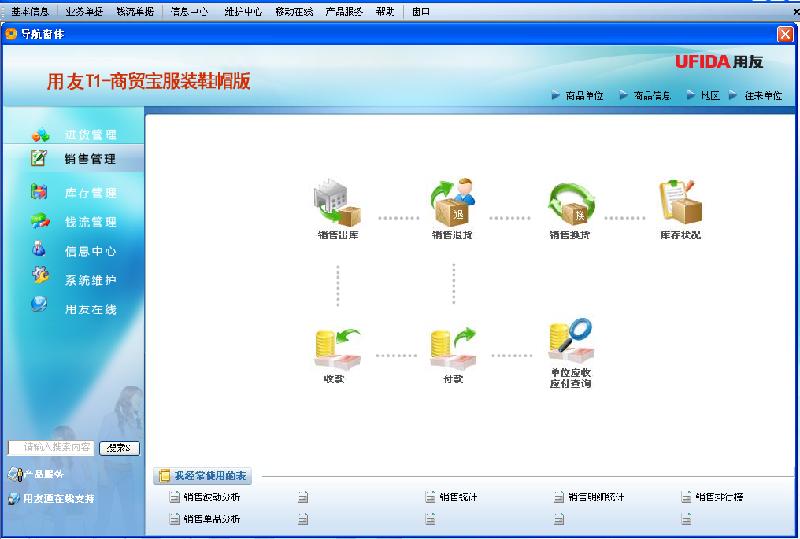
Task: Open the 销售波动分析 report
Action: pos(212,497)
